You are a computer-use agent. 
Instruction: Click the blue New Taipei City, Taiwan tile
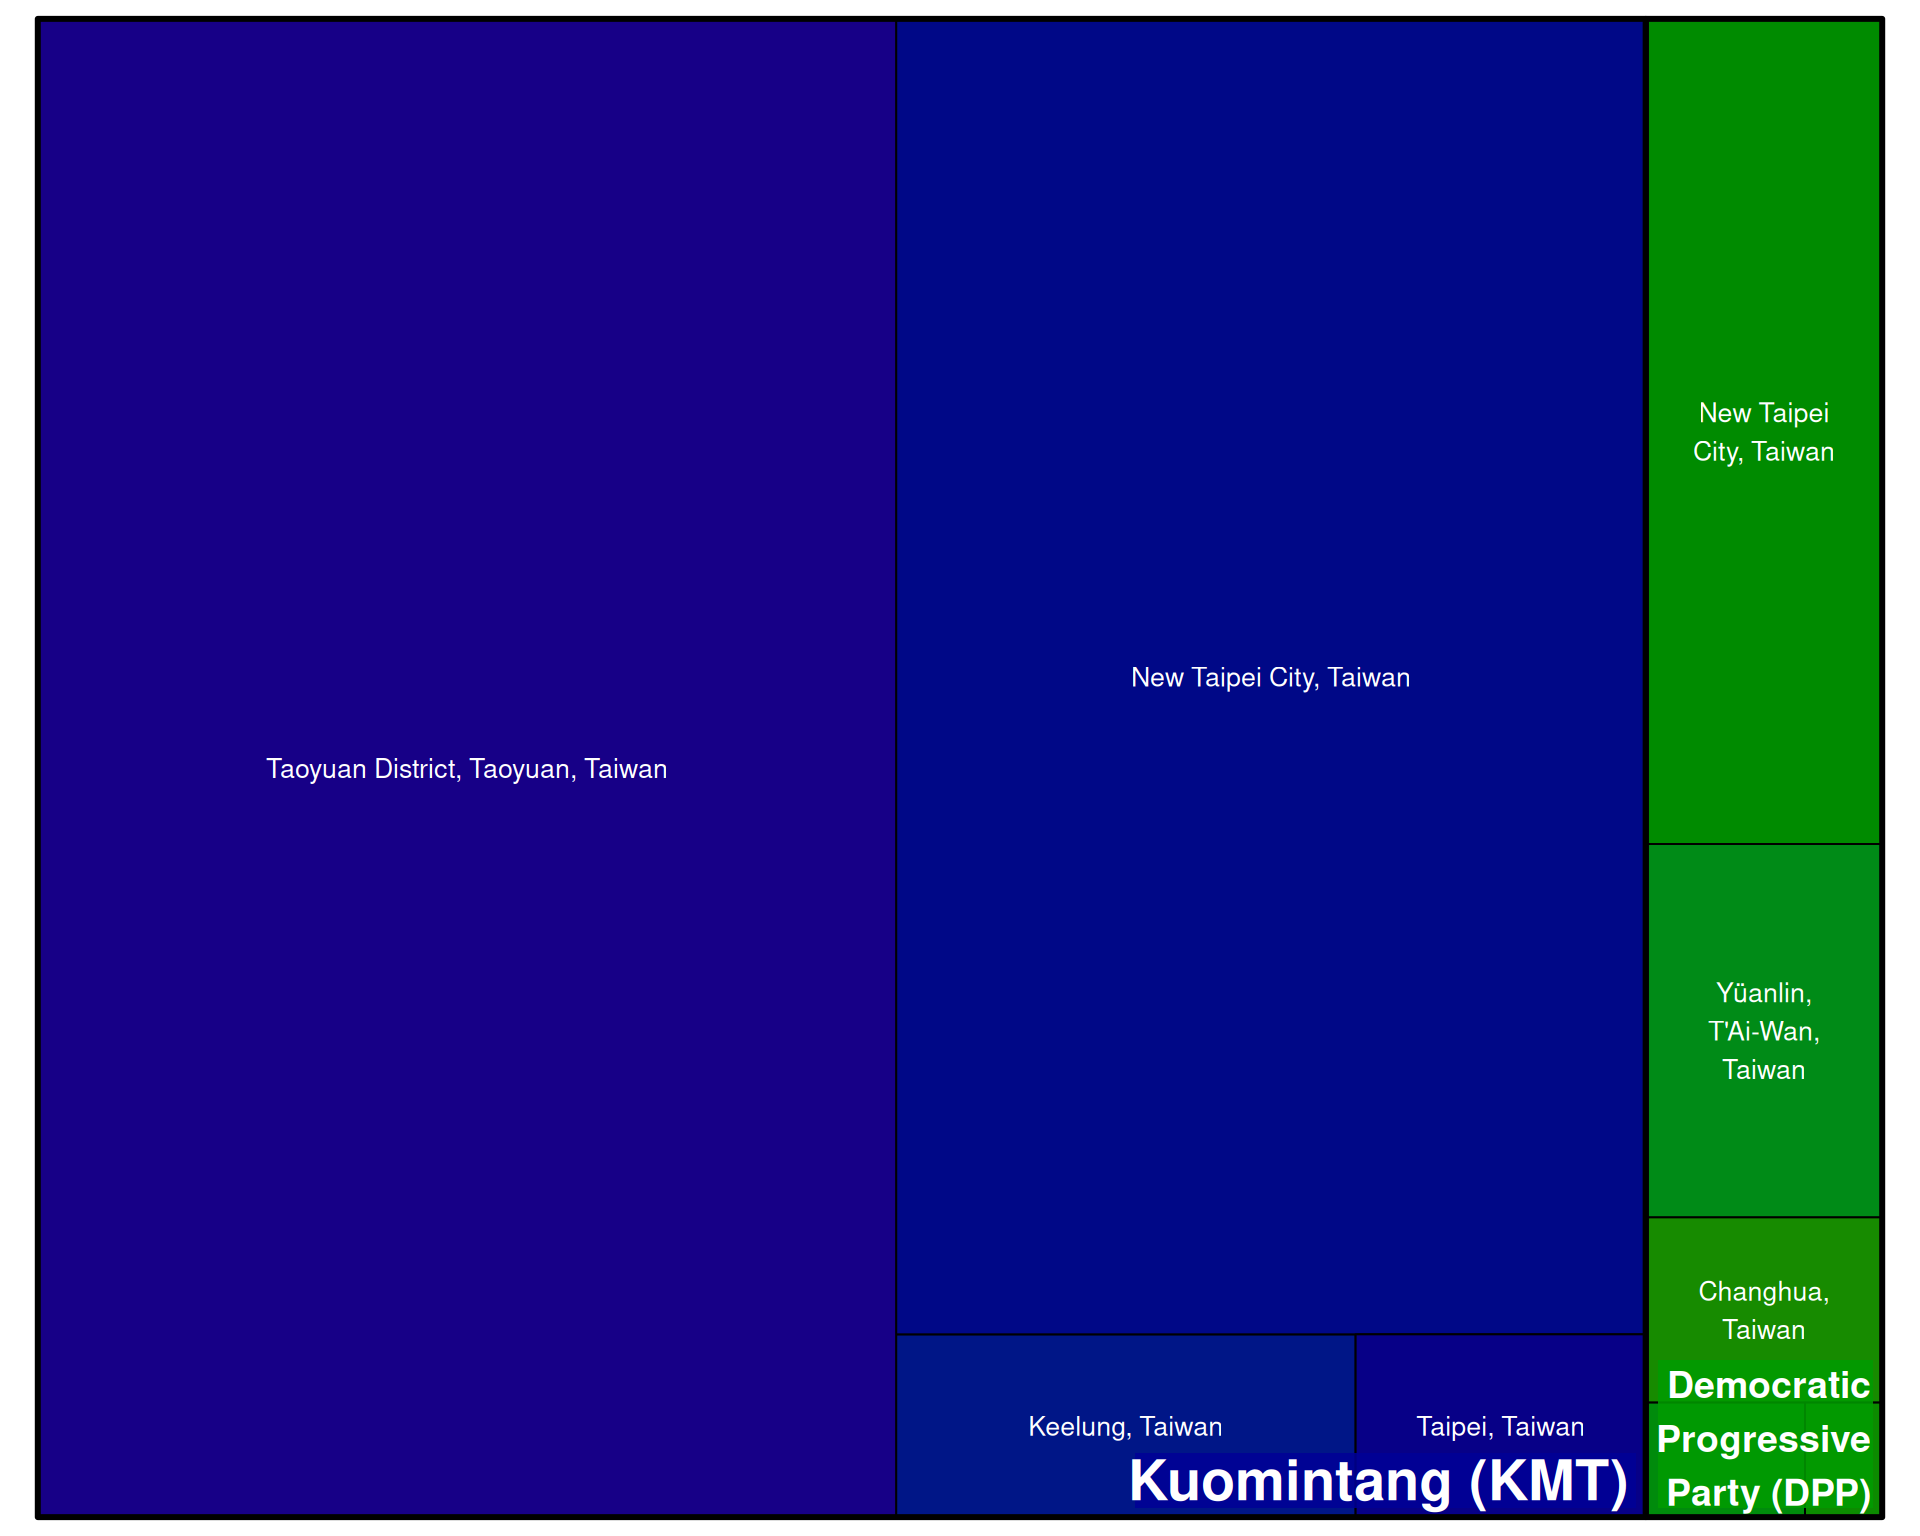pos(1270,677)
